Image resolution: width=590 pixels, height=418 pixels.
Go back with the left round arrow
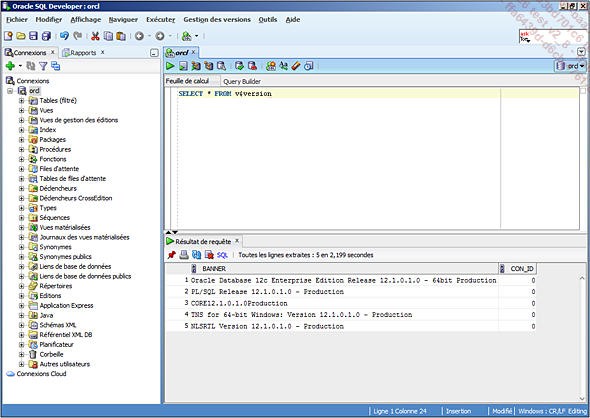(139, 36)
